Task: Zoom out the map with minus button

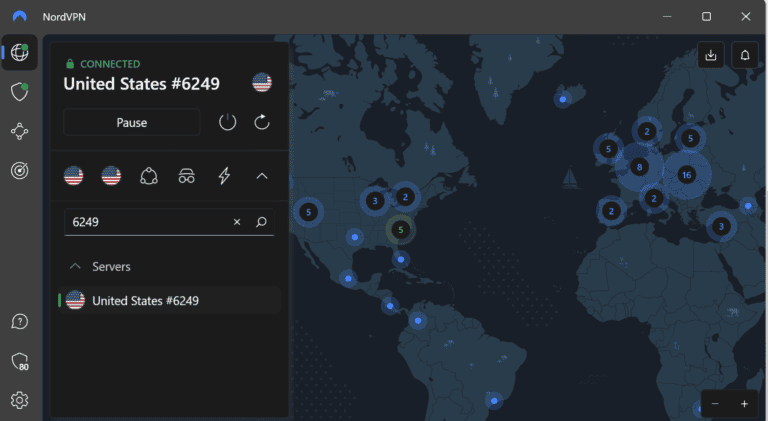Action: (714, 404)
